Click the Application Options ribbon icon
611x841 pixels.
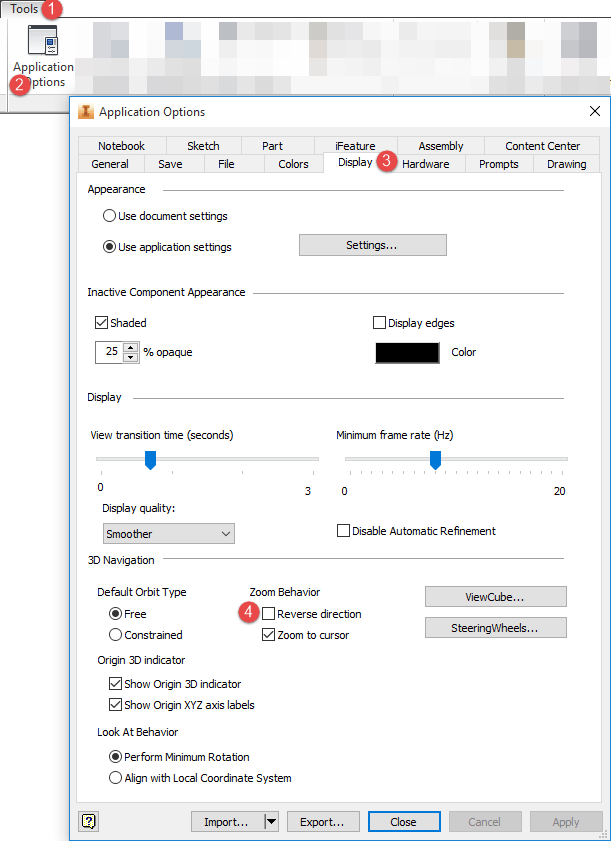(43, 40)
